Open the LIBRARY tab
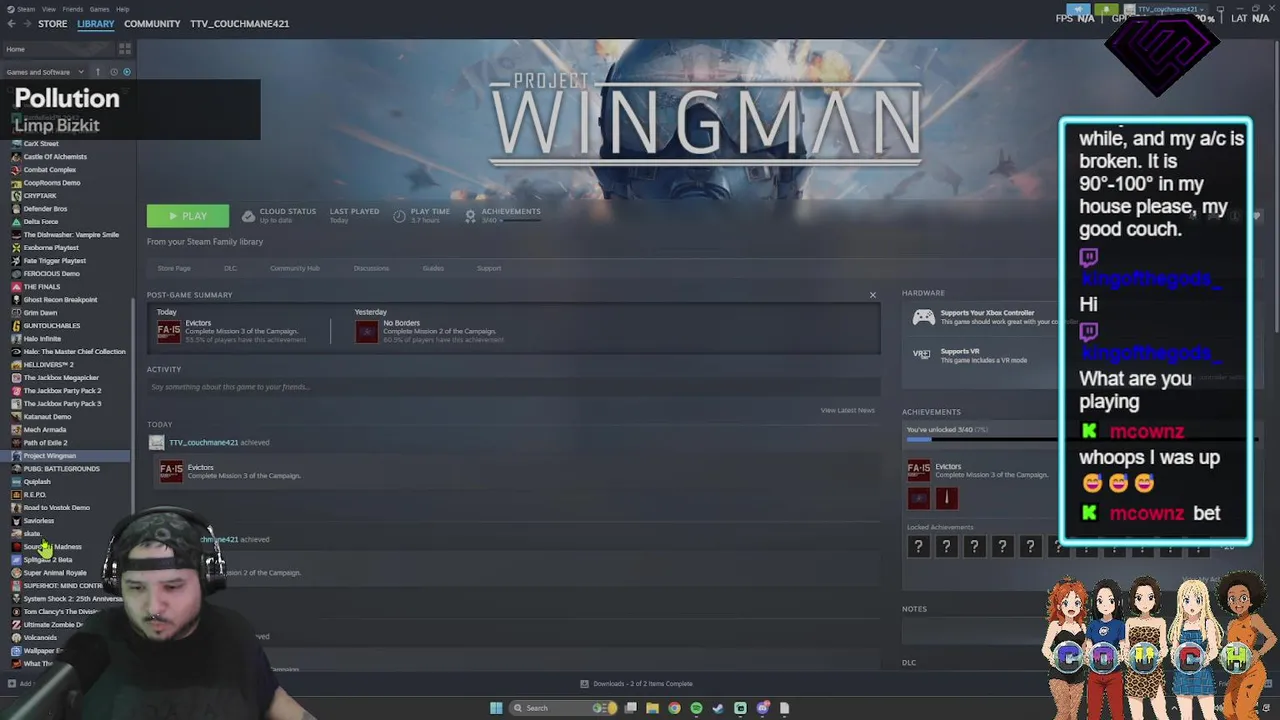The width and height of the screenshot is (1280, 720). 96,24
